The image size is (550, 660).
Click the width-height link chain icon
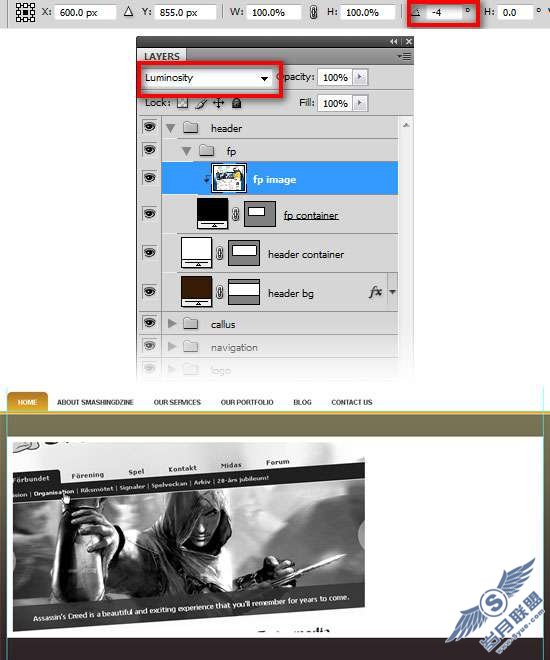[x=313, y=12]
